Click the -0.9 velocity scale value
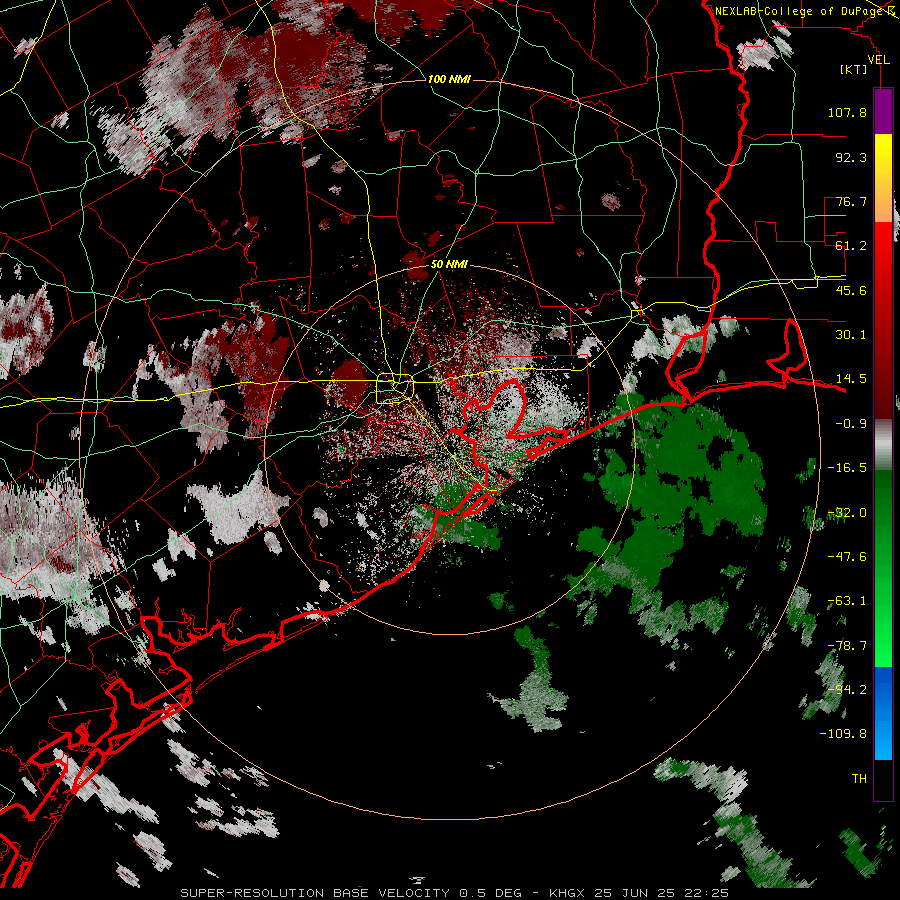This screenshot has height=900, width=900. 851,424
